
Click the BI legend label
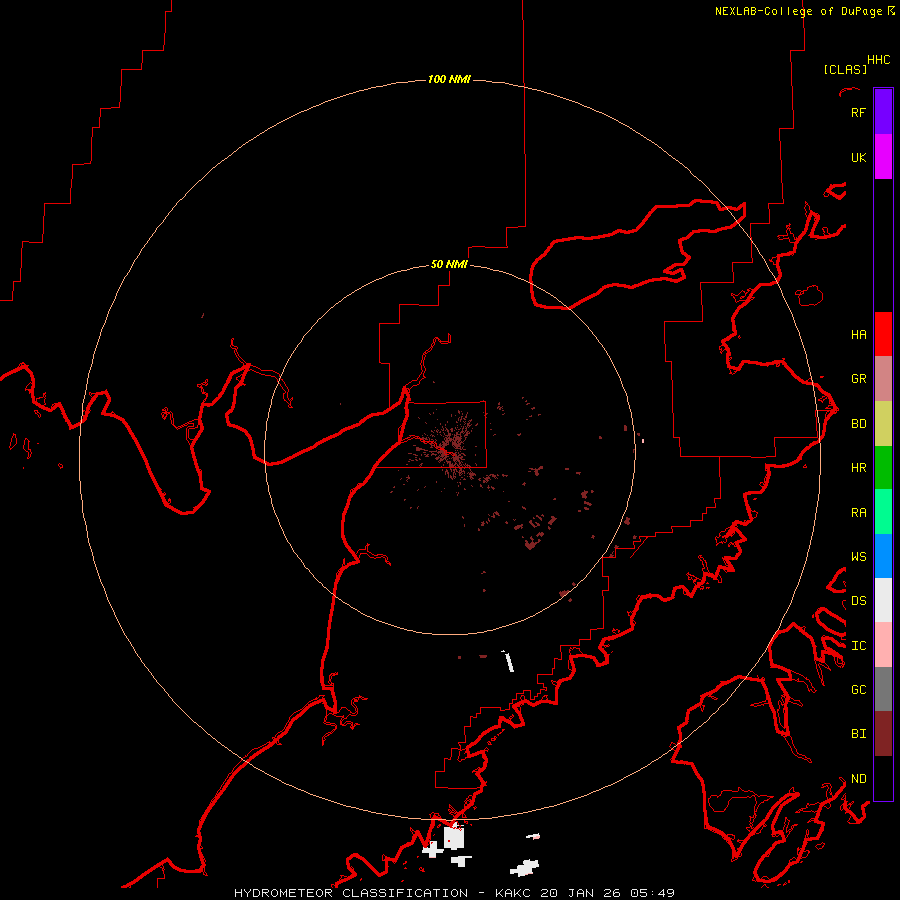[x=858, y=733]
